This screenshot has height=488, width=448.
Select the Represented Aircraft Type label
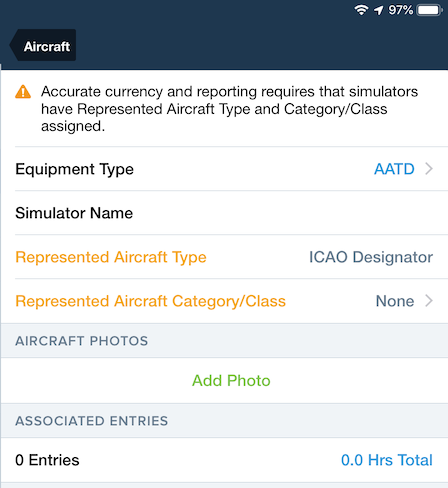click(x=111, y=257)
